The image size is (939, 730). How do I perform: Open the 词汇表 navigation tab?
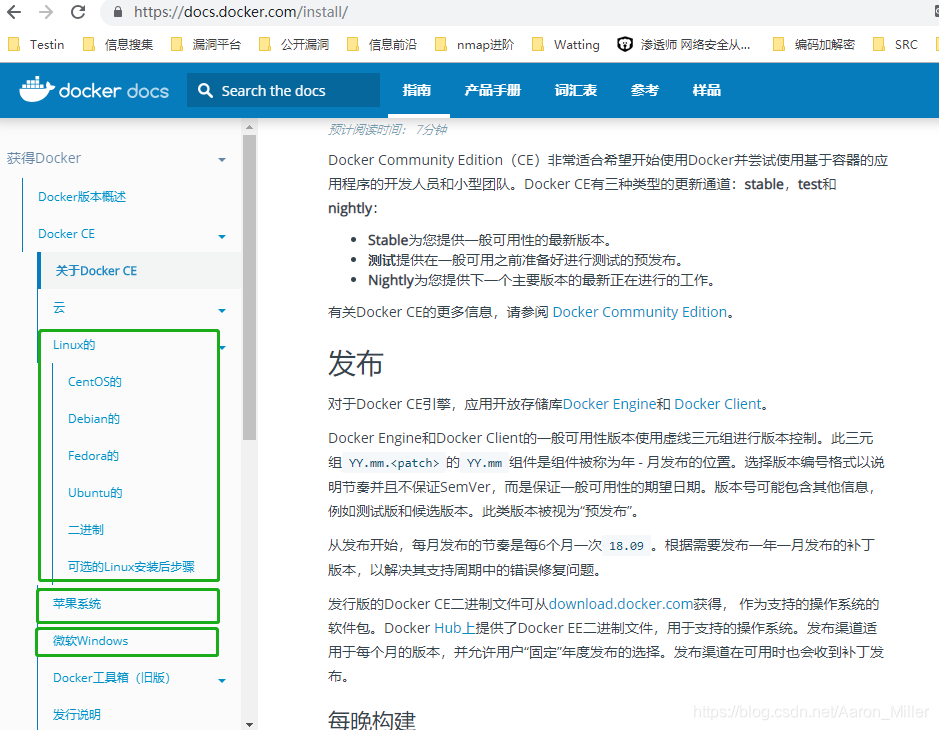(x=575, y=90)
